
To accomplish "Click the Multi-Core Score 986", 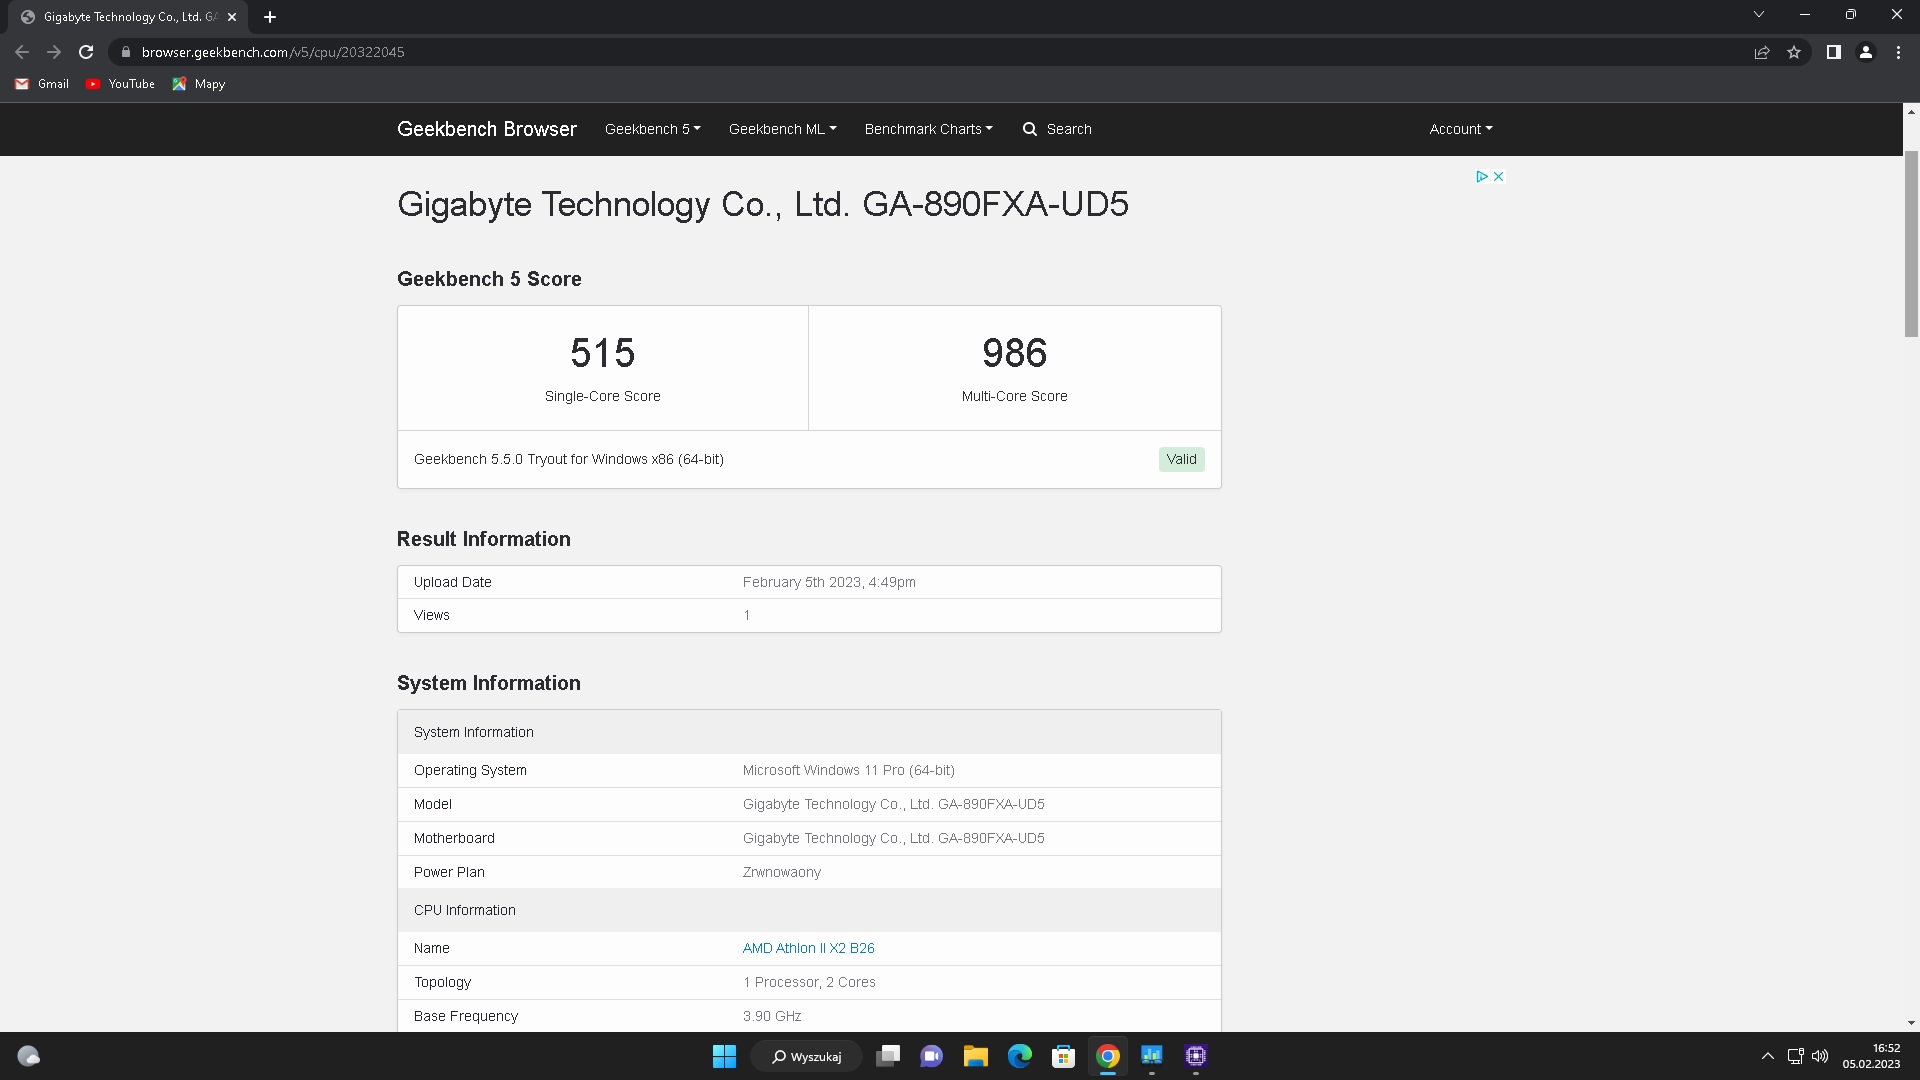I will tap(1014, 353).
